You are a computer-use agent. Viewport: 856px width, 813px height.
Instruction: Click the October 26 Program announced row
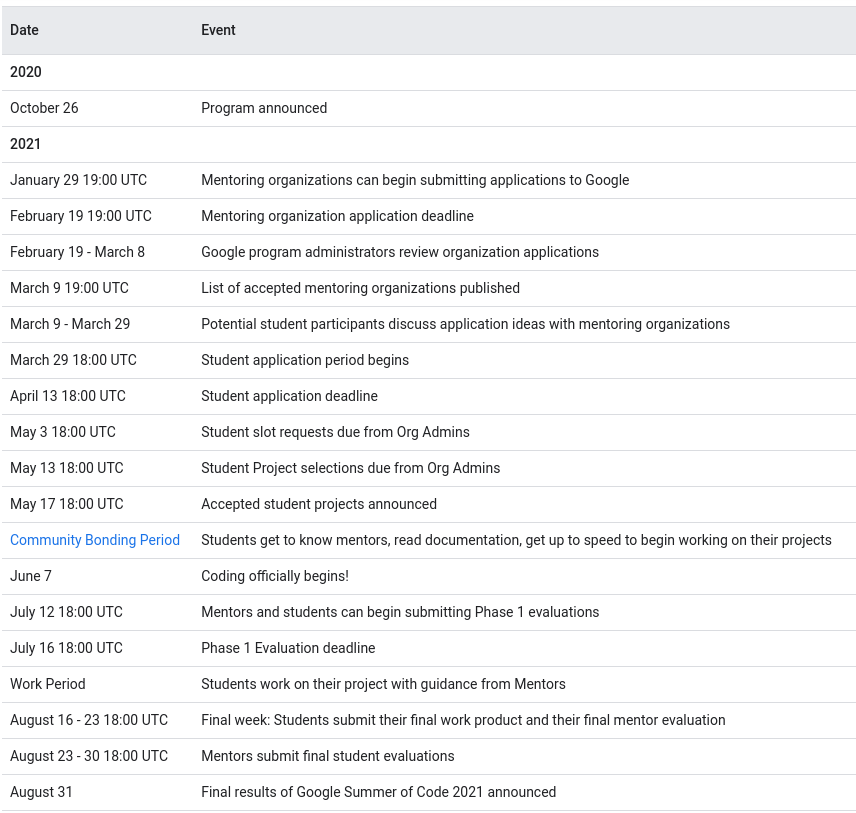tap(264, 108)
